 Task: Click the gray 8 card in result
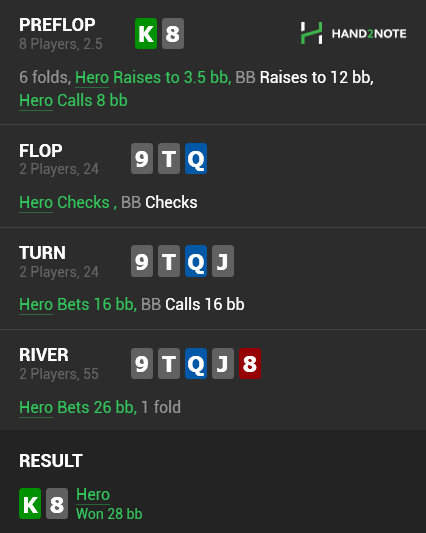[x=57, y=503]
